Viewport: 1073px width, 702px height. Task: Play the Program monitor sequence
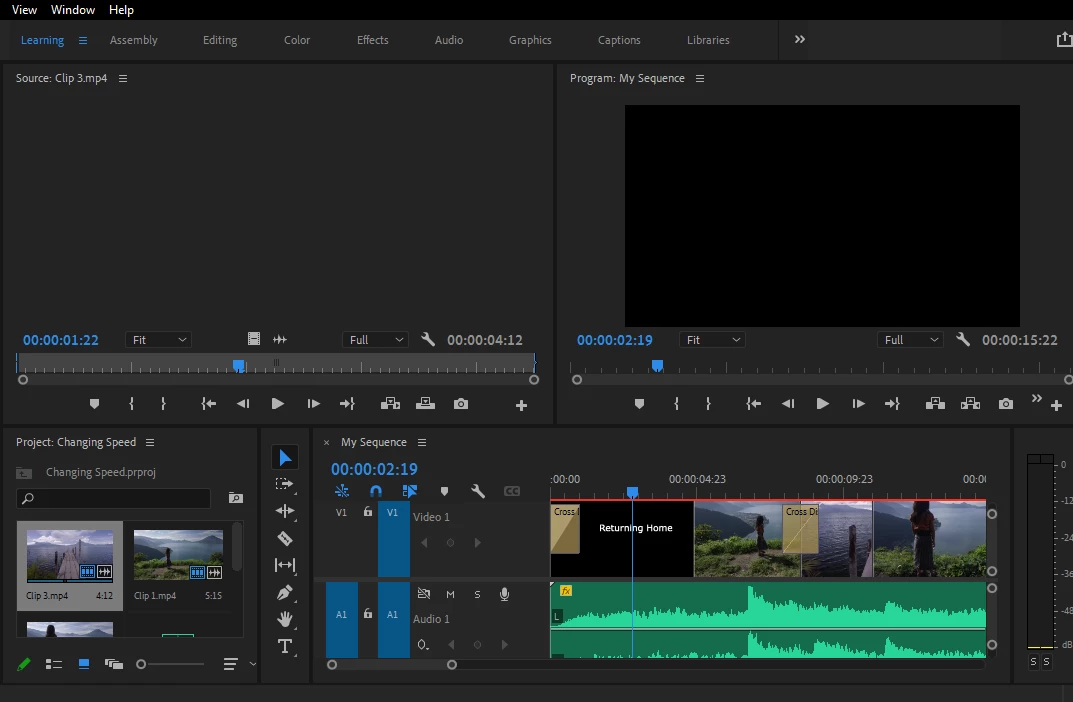click(822, 404)
